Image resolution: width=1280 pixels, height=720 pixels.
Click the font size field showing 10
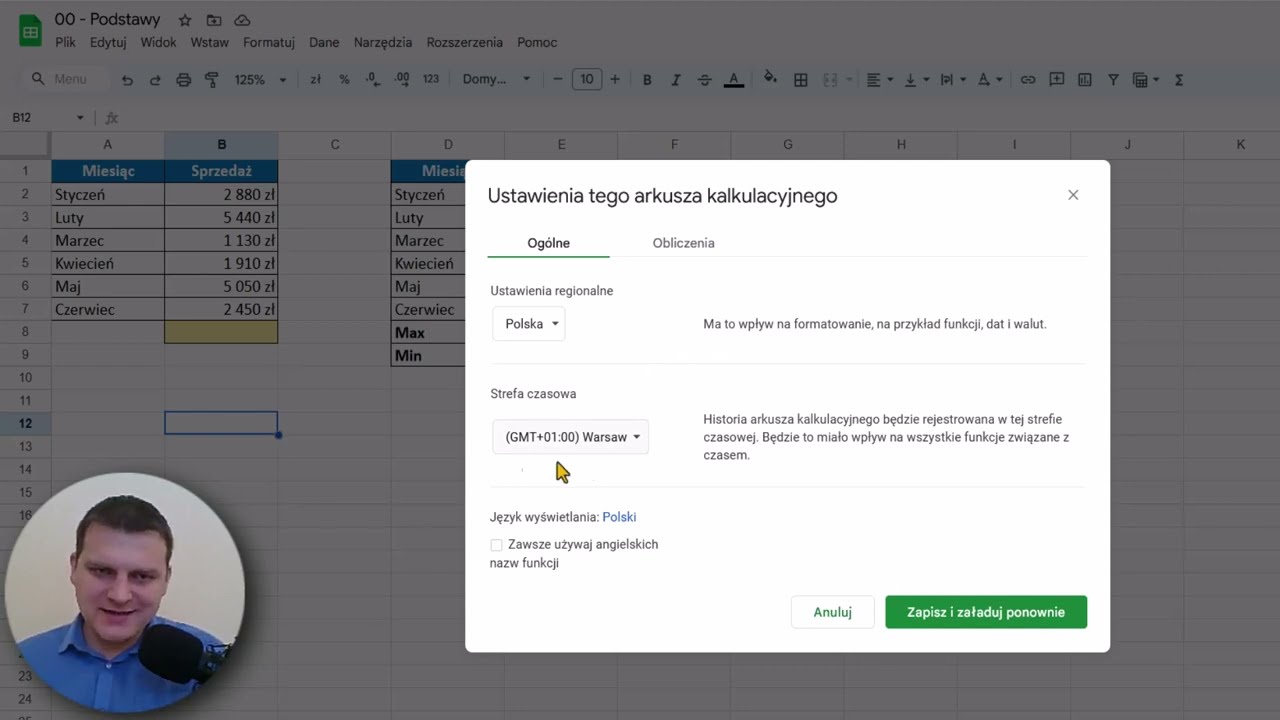coord(586,80)
